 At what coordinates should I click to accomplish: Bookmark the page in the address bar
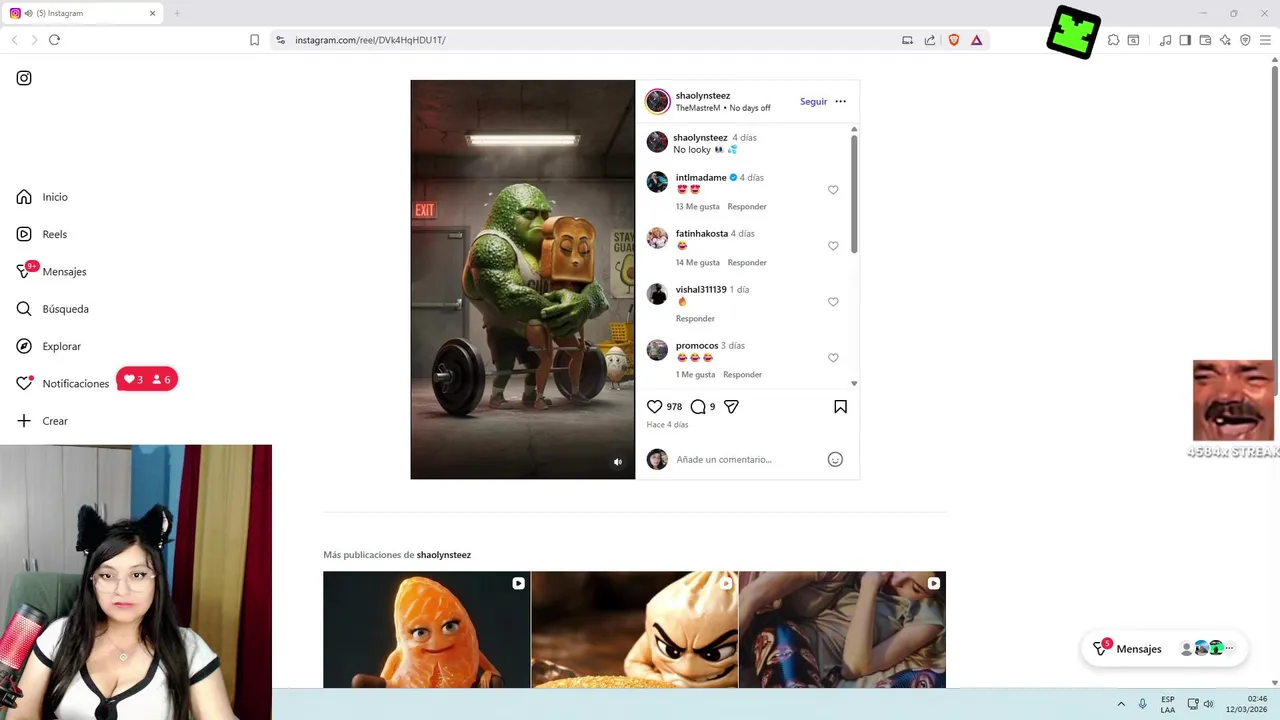point(254,40)
